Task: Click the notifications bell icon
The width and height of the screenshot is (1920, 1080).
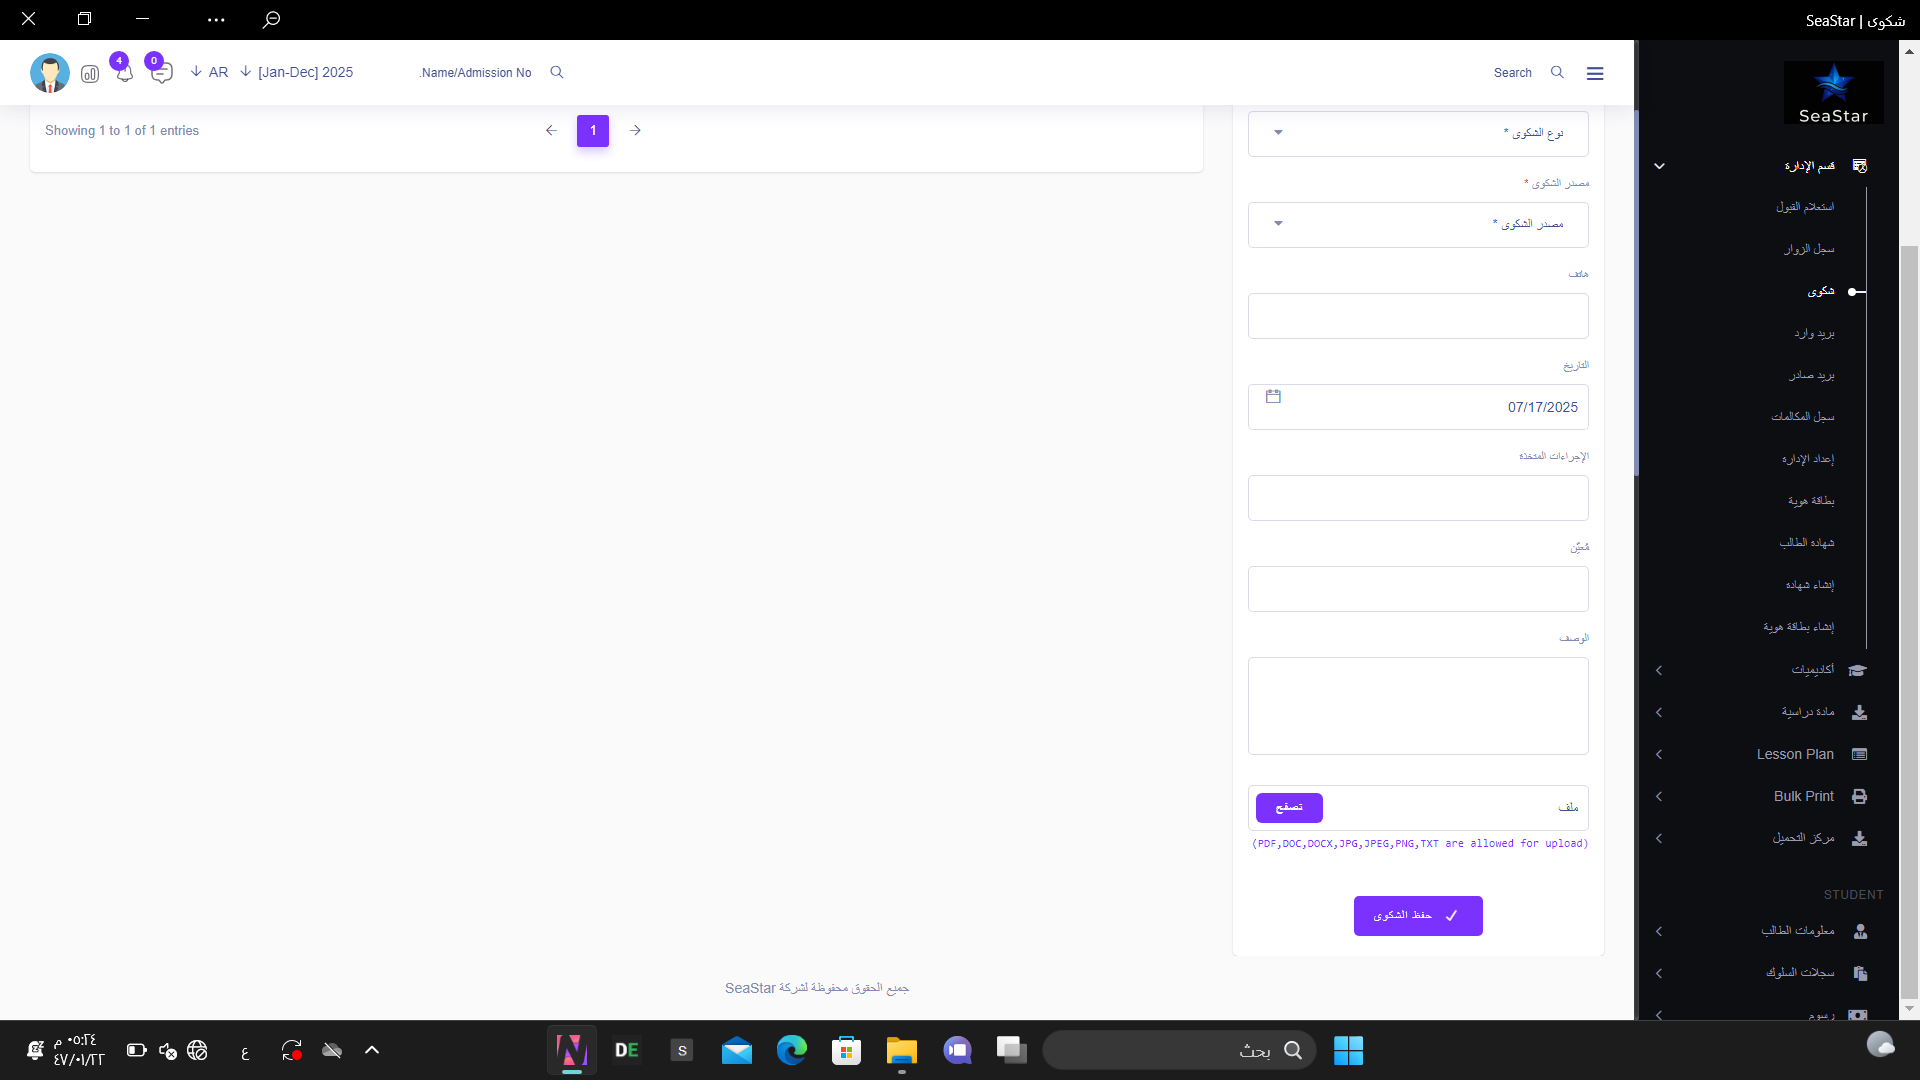Action: click(x=124, y=74)
